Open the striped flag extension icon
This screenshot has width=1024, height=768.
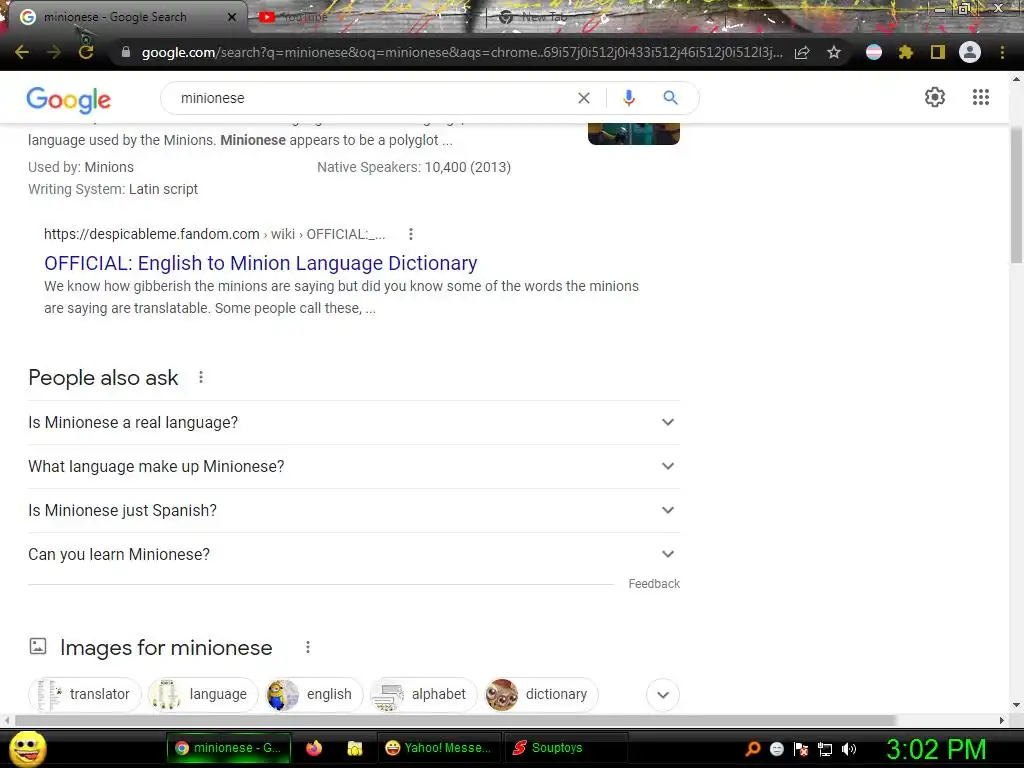coord(874,52)
